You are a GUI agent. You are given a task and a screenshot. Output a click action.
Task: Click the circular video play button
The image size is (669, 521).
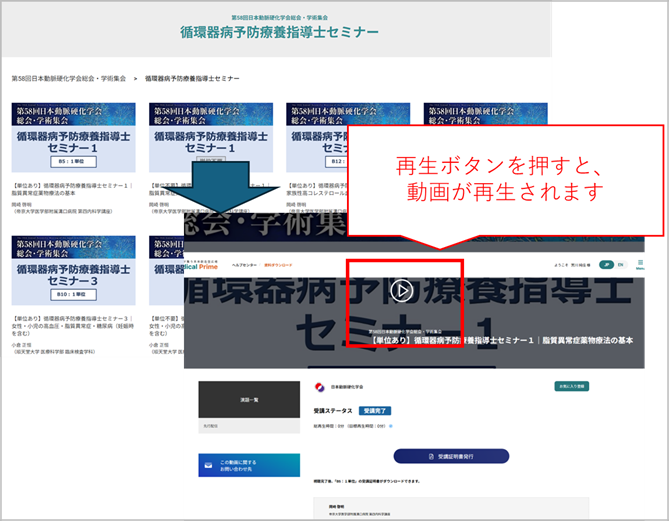point(401,290)
